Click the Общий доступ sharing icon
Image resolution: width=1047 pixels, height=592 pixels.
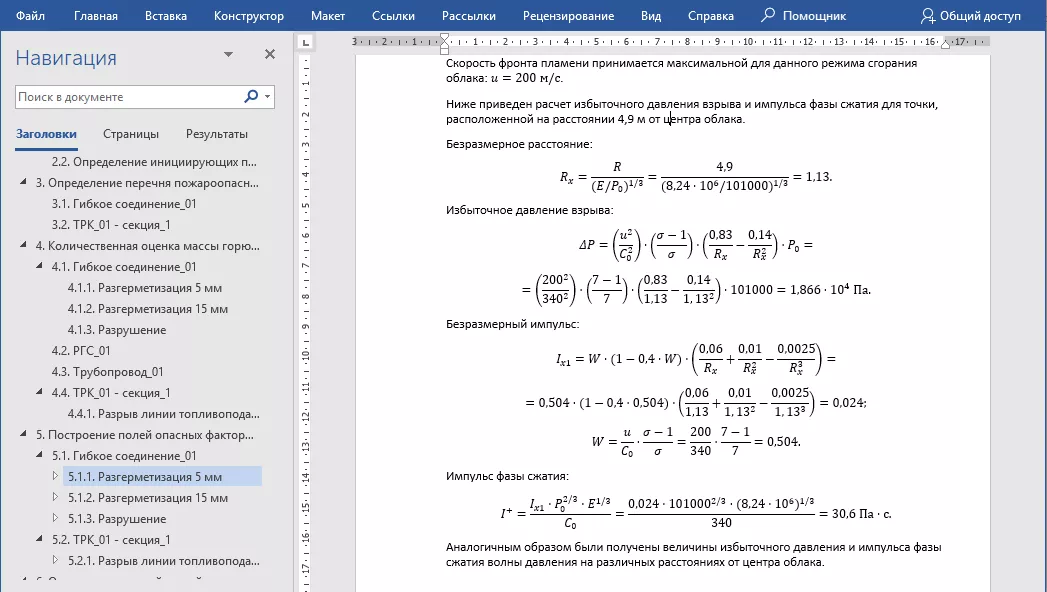(930, 15)
